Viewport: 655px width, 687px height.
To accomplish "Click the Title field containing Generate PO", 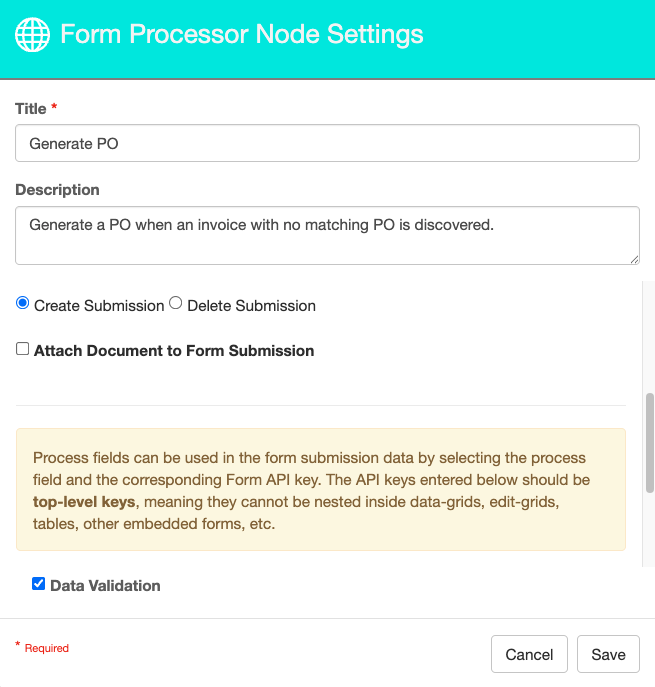I will 327,143.
